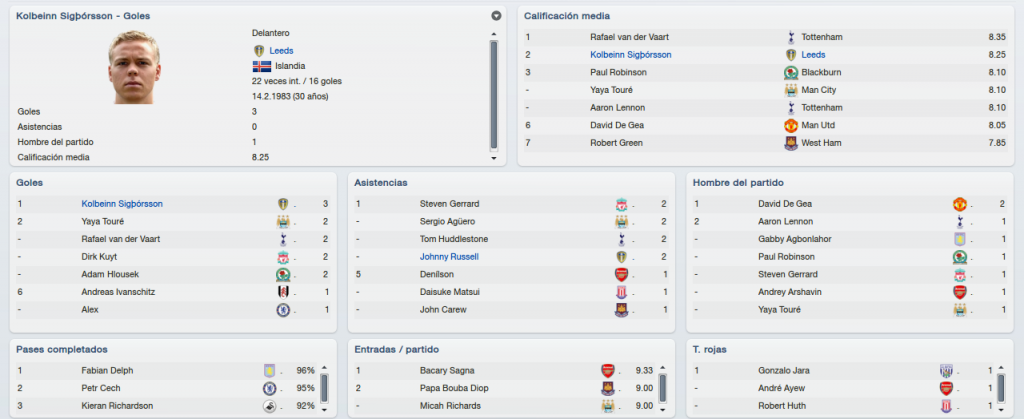The height and width of the screenshot is (419, 1024).
Task: Click Kolbeinn Sigþórsson's face portrait
Action: [134, 67]
